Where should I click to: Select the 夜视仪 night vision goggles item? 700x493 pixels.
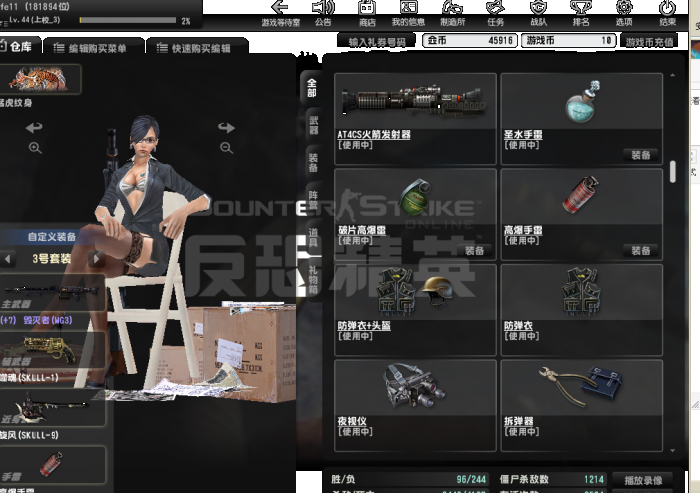(415, 405)
